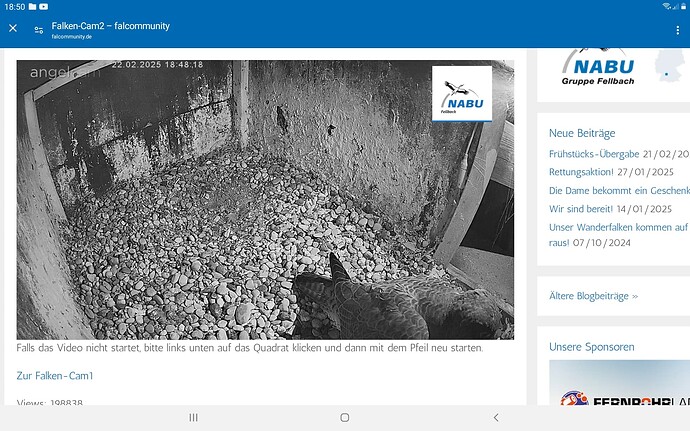Open Android recent apps button

(x=193, y=417)
